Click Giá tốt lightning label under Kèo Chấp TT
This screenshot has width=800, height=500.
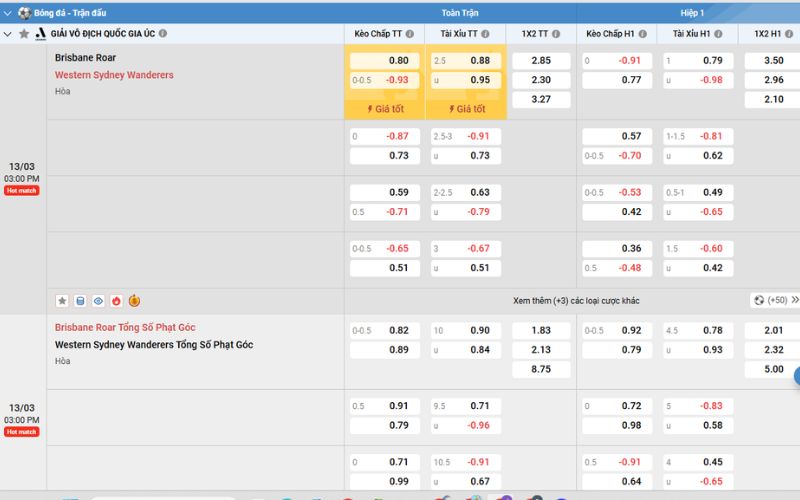pyautogui.click(x=385, y=109)
